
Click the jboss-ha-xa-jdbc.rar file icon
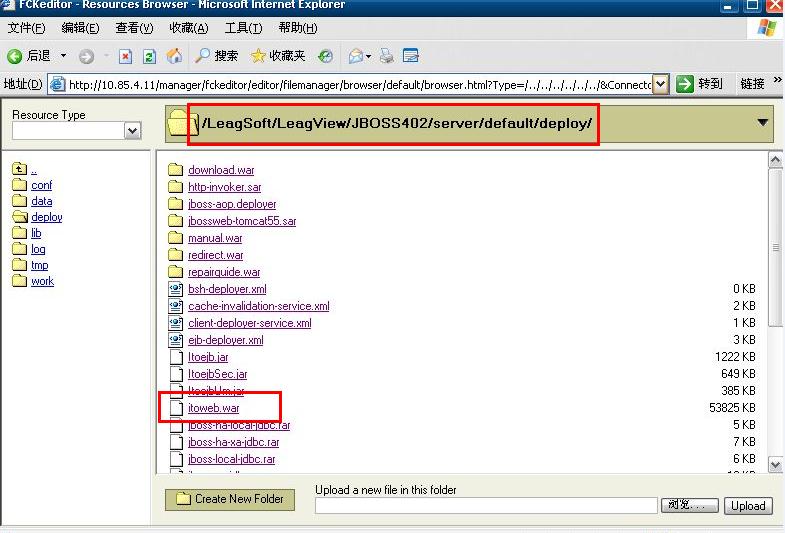(176, 441)
